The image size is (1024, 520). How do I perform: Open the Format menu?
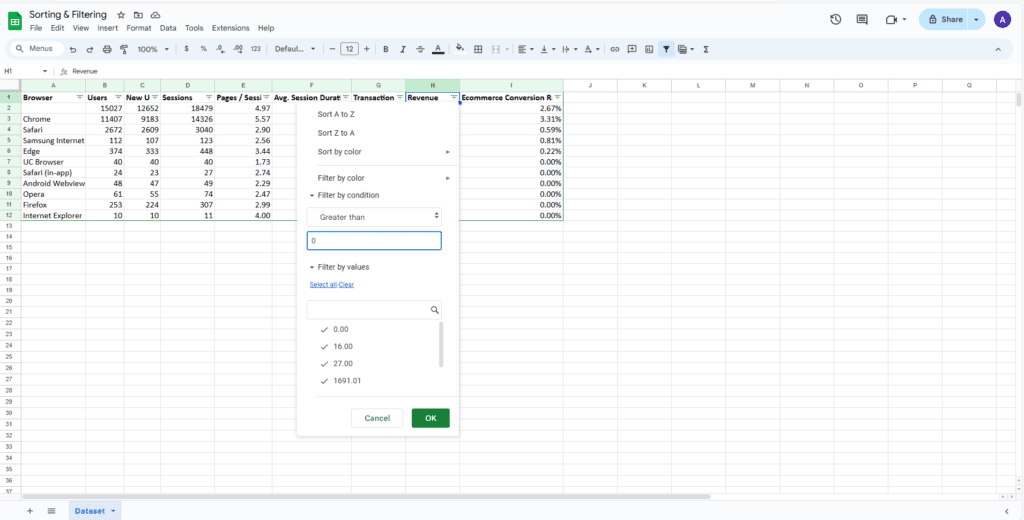coord(138,28)
